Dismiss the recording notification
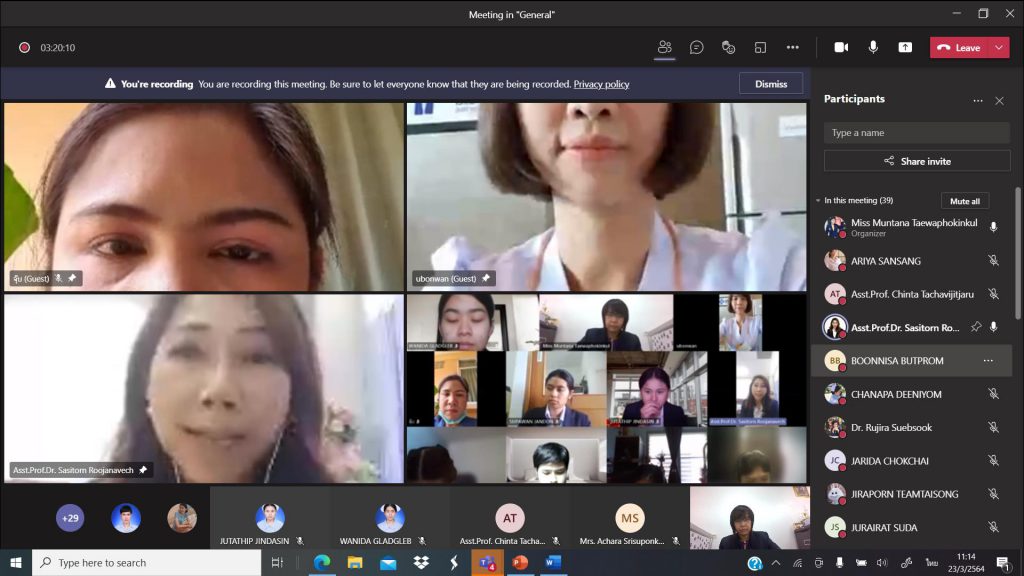 click(x=771, y=84)
